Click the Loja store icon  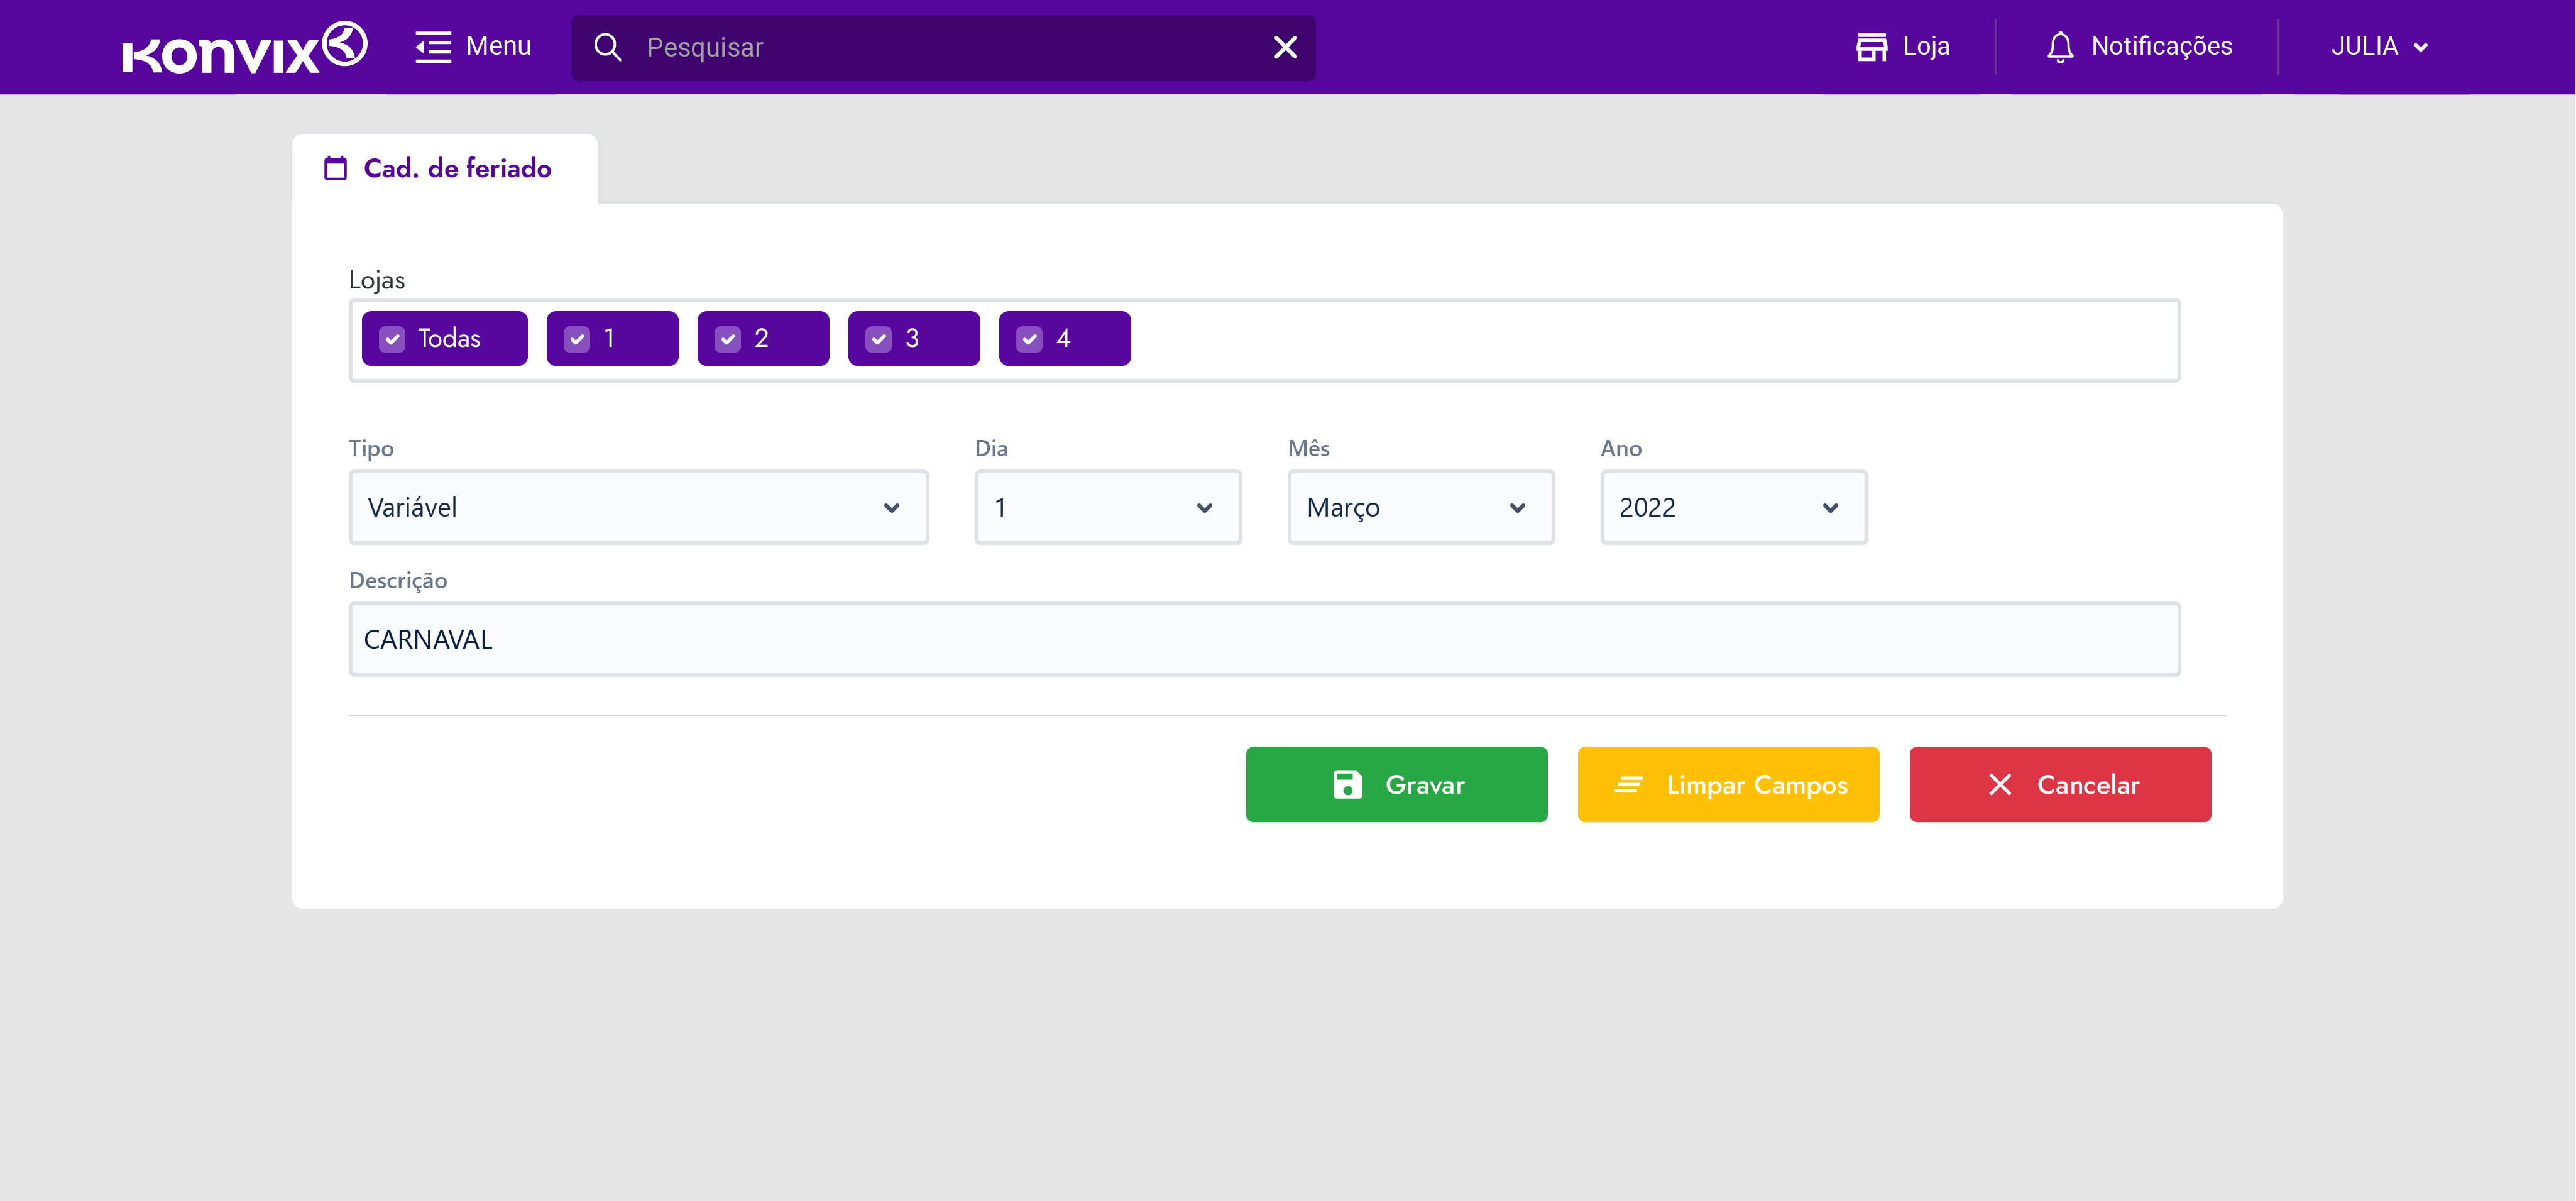point(1871,47)
